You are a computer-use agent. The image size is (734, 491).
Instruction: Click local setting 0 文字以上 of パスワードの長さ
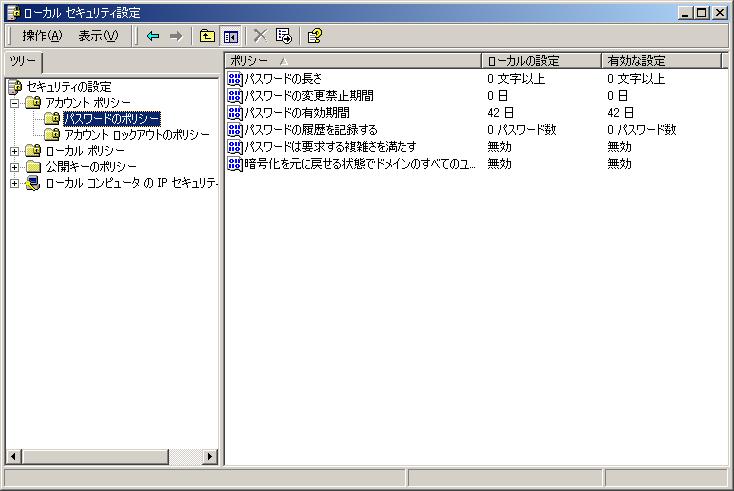coord(516,79)
